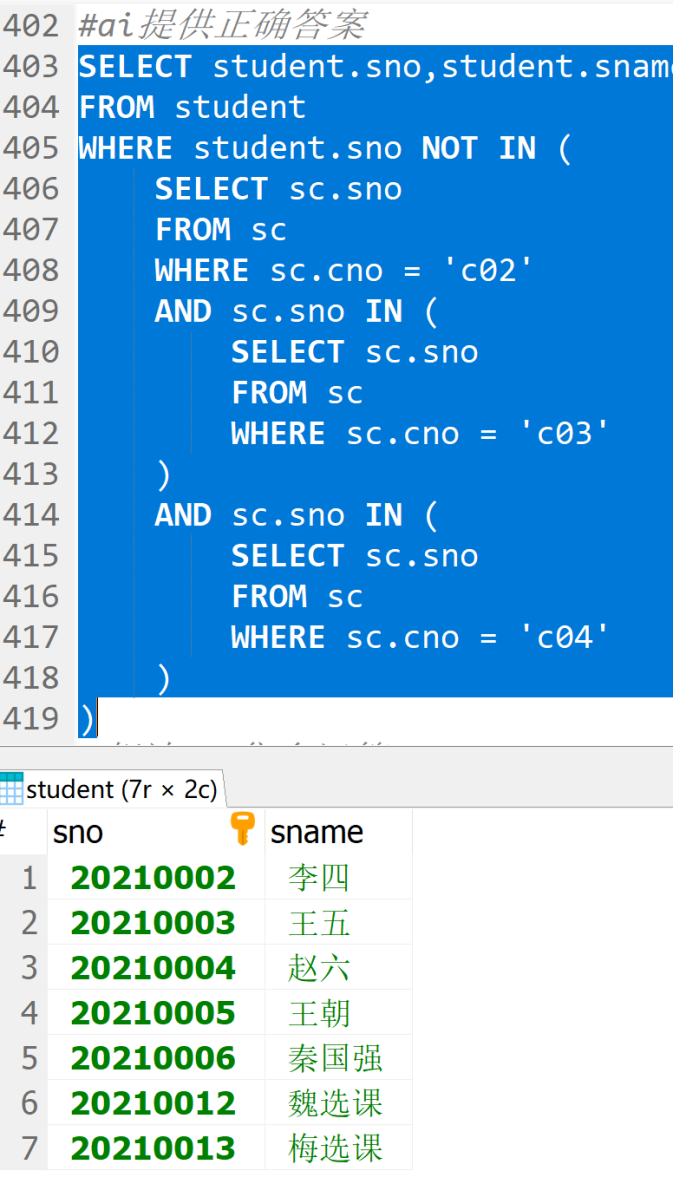The image size is (673, 1197).
Task: Click row number 1 in result grid
Action: coord(29,878)
